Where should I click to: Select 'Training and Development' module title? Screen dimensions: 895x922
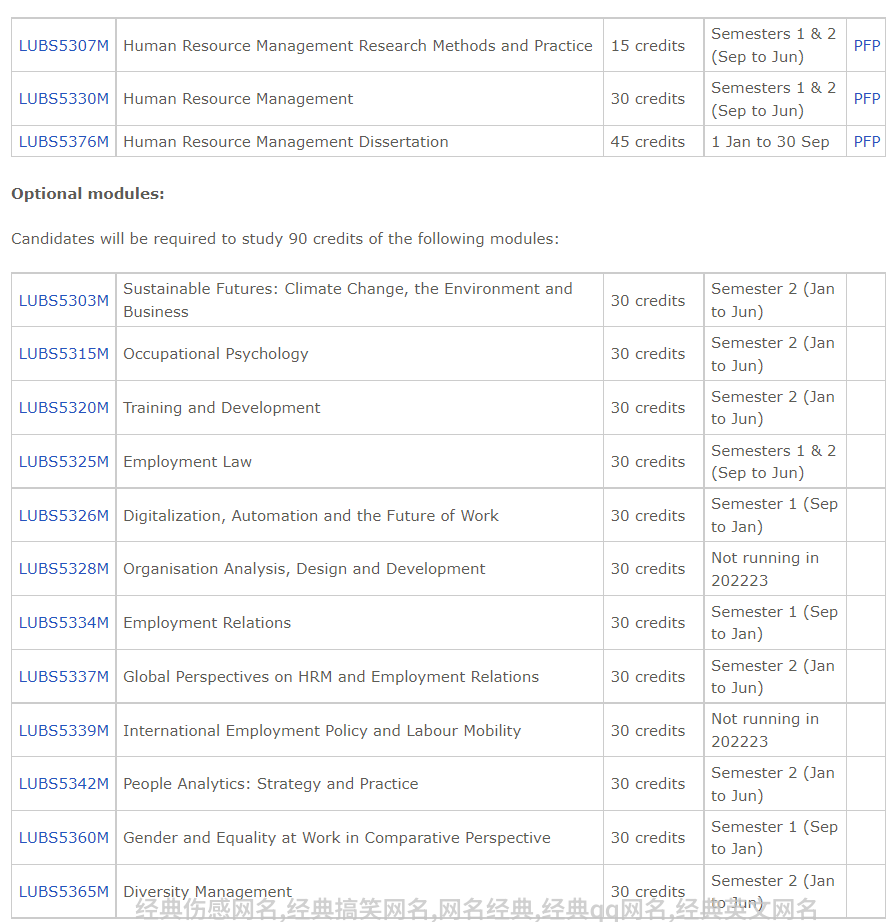pyautogui.click(x=222, y=407)
